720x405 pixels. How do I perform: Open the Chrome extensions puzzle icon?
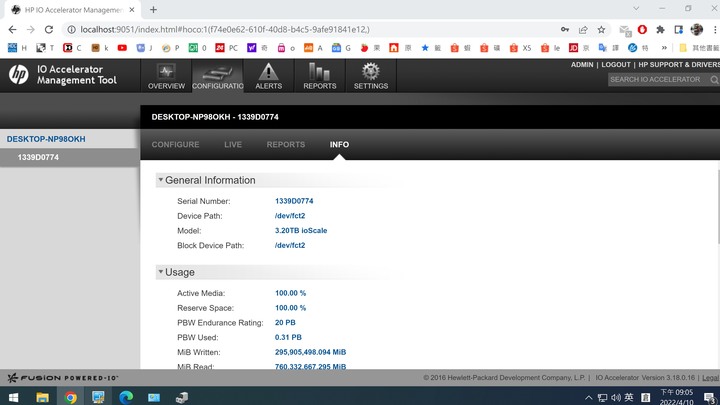[660, 29]
